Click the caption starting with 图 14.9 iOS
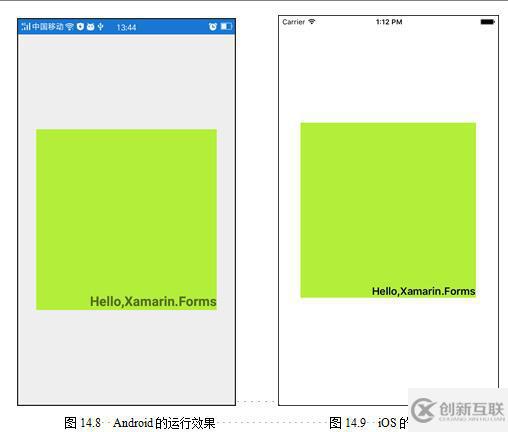This screenshot has width=508, height=432. (x=368, y=423)
